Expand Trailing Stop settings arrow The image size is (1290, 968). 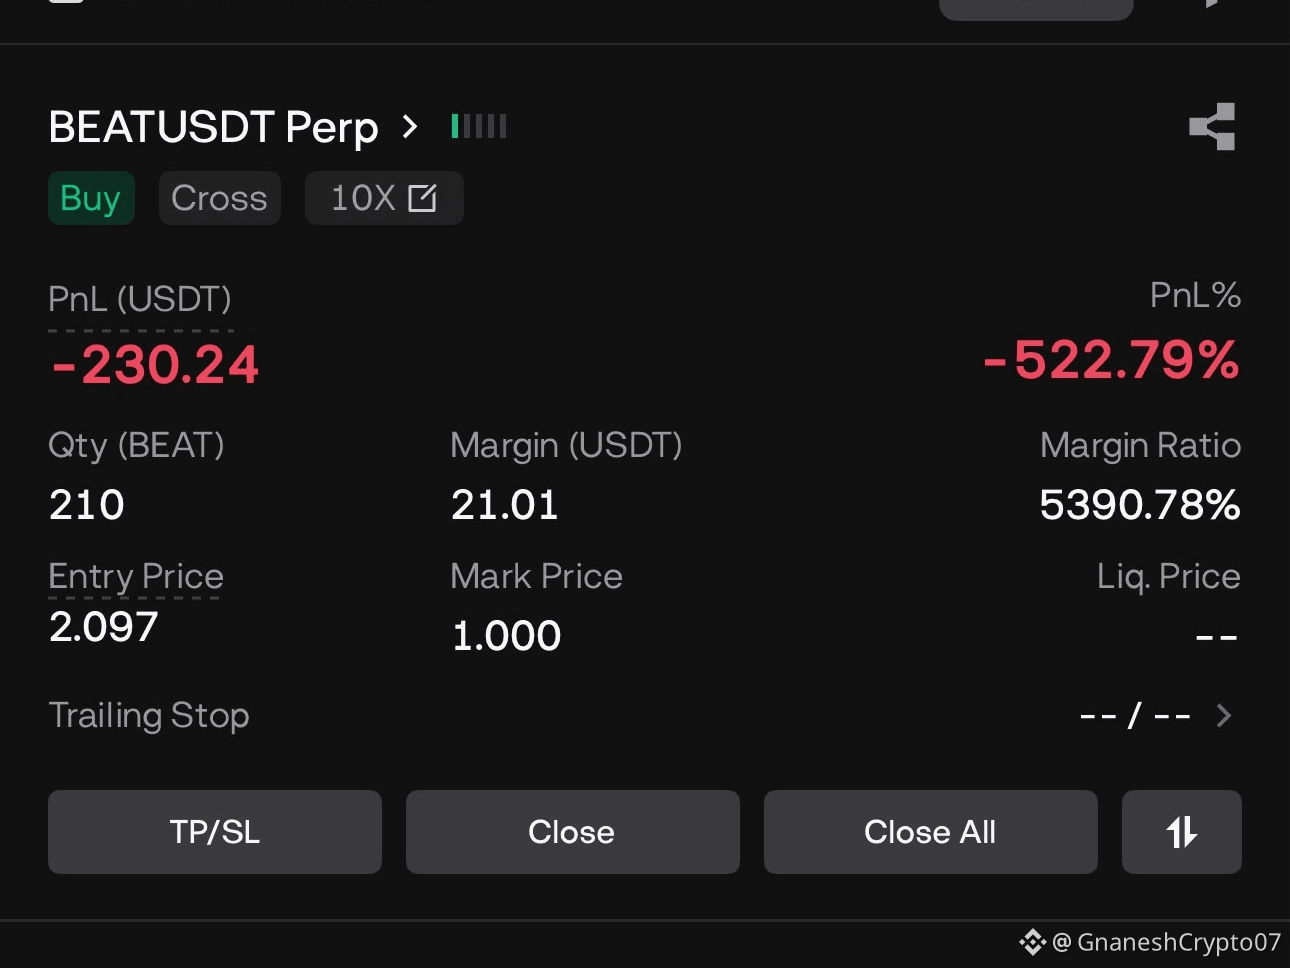click(1223, 715)
